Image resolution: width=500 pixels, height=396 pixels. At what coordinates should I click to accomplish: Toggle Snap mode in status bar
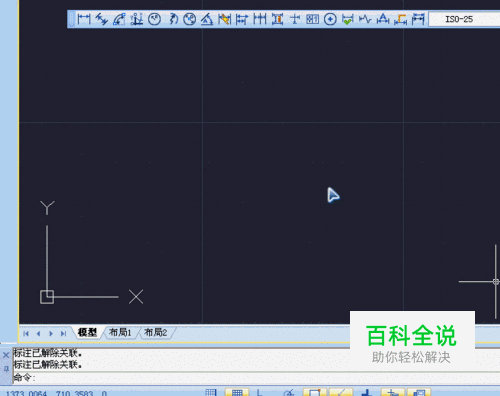(211, 392)
